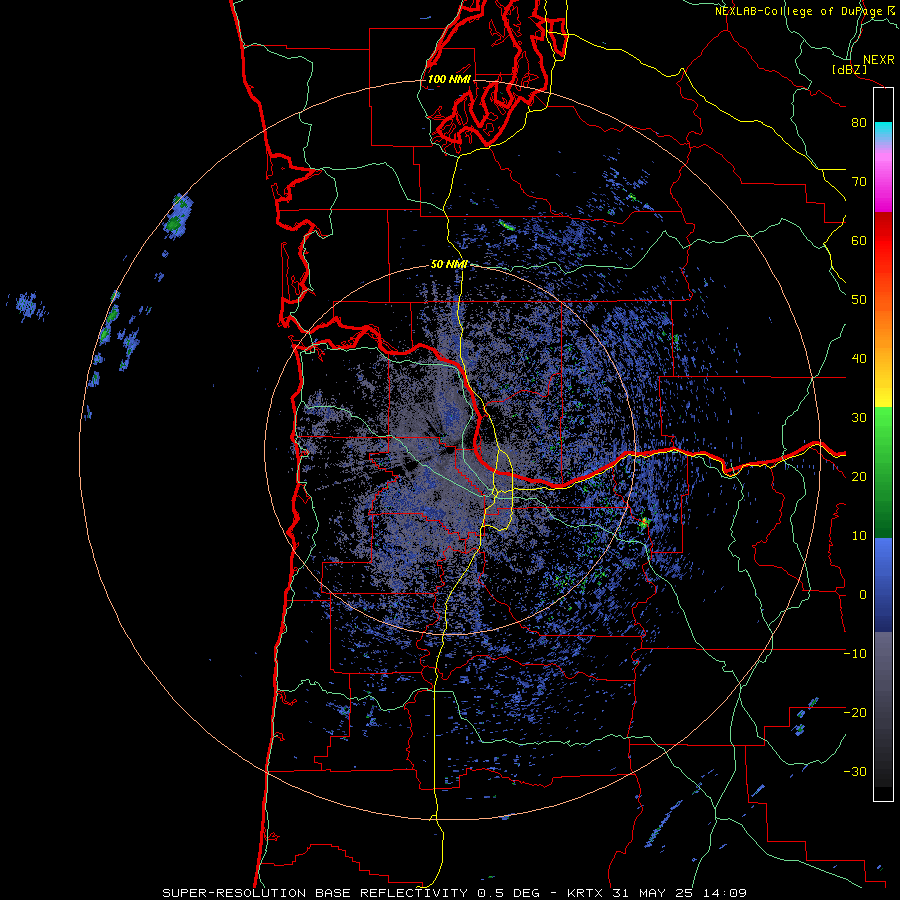Click the 30 value on dBZ scale

pos(859,418)
